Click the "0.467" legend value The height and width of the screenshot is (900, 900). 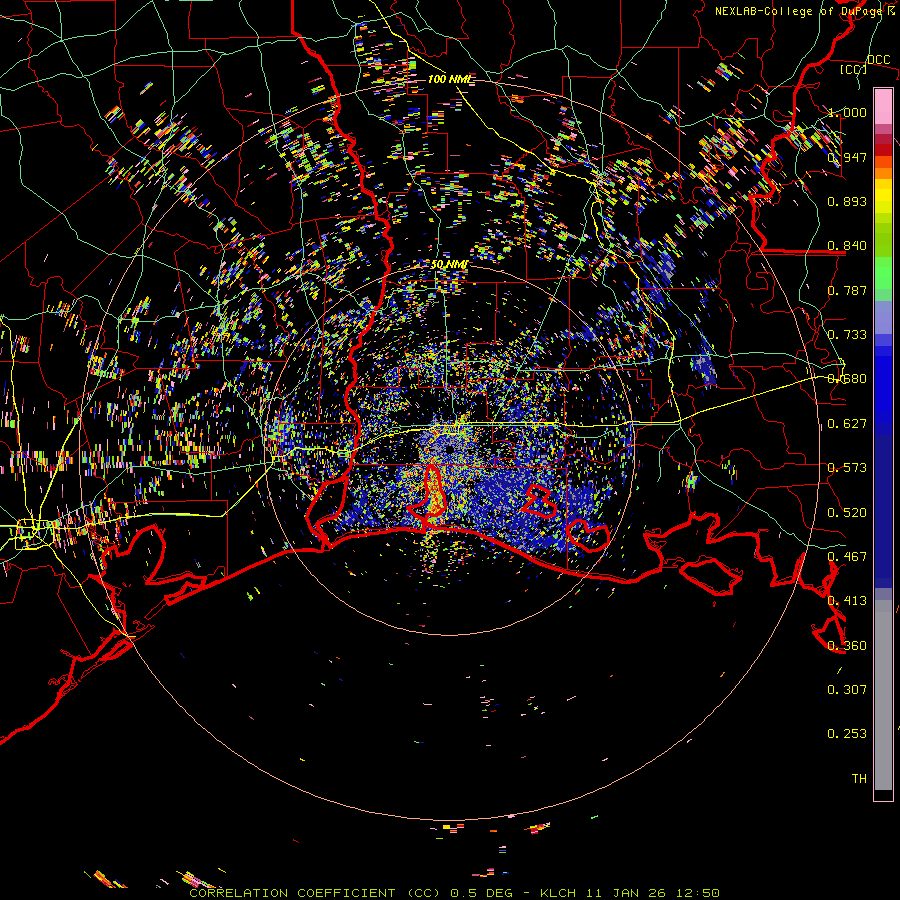click(x=847, y=557)
